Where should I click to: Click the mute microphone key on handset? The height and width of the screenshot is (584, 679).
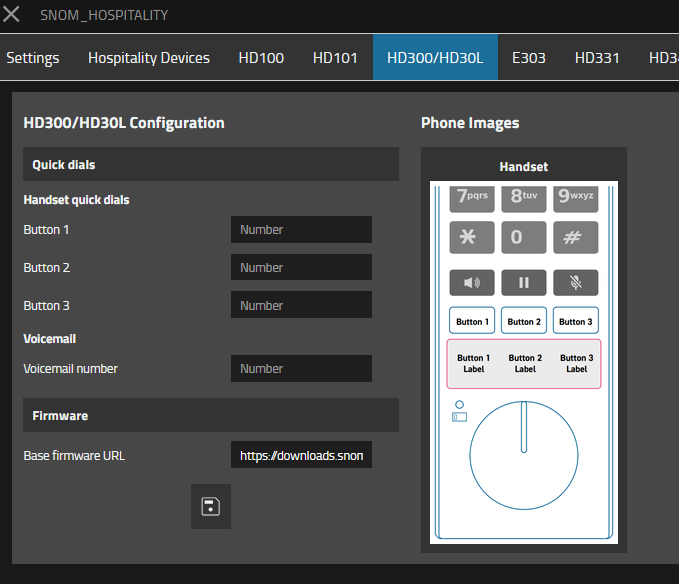click(576, 283)
